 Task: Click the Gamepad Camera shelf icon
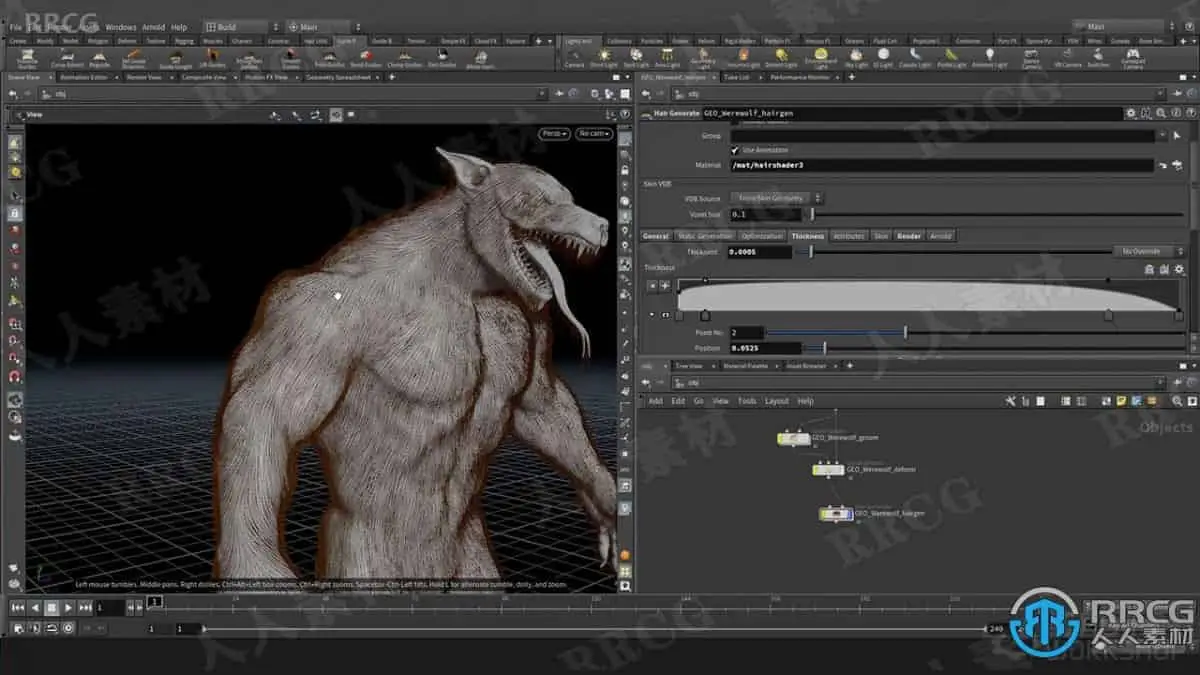pyautogui.click(x=1132, y=55)
